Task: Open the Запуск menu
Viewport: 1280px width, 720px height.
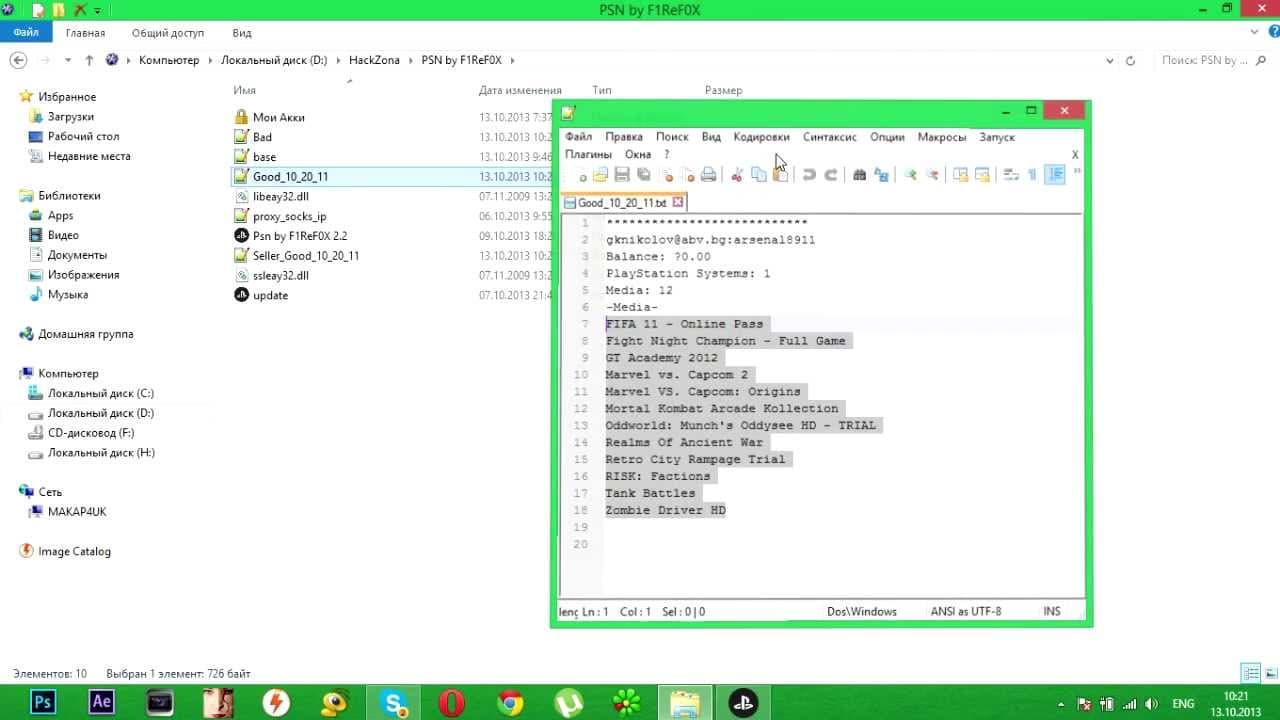Action: coord(997,137)
